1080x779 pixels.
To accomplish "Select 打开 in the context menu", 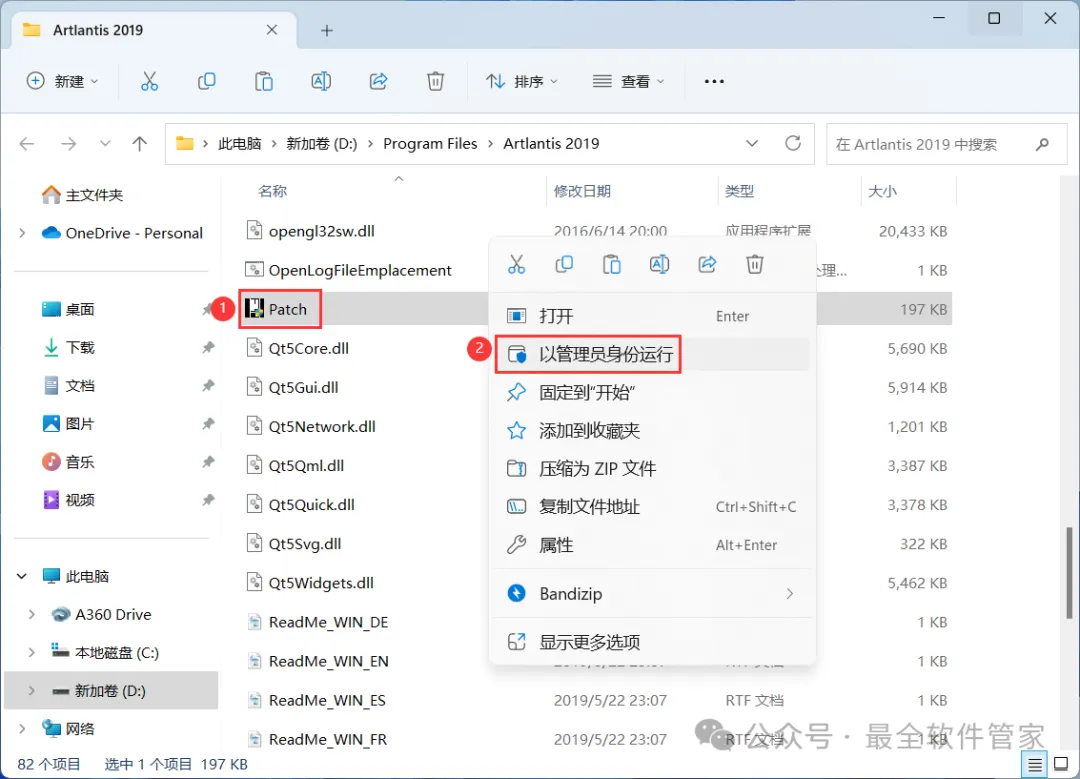I will click(652, 316).
